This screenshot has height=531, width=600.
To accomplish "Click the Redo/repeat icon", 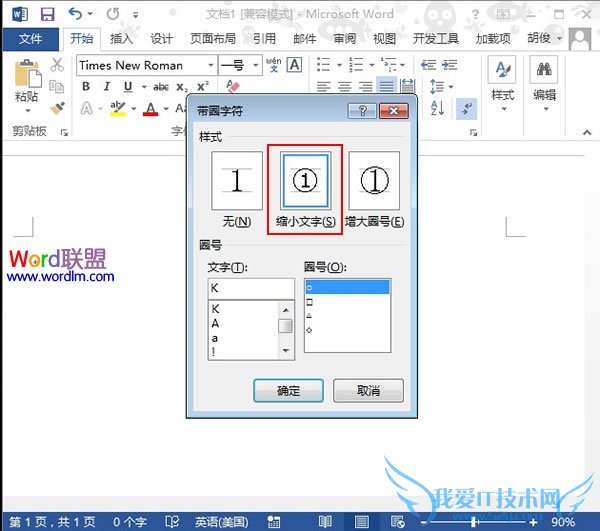I will [x=113, y=14].
